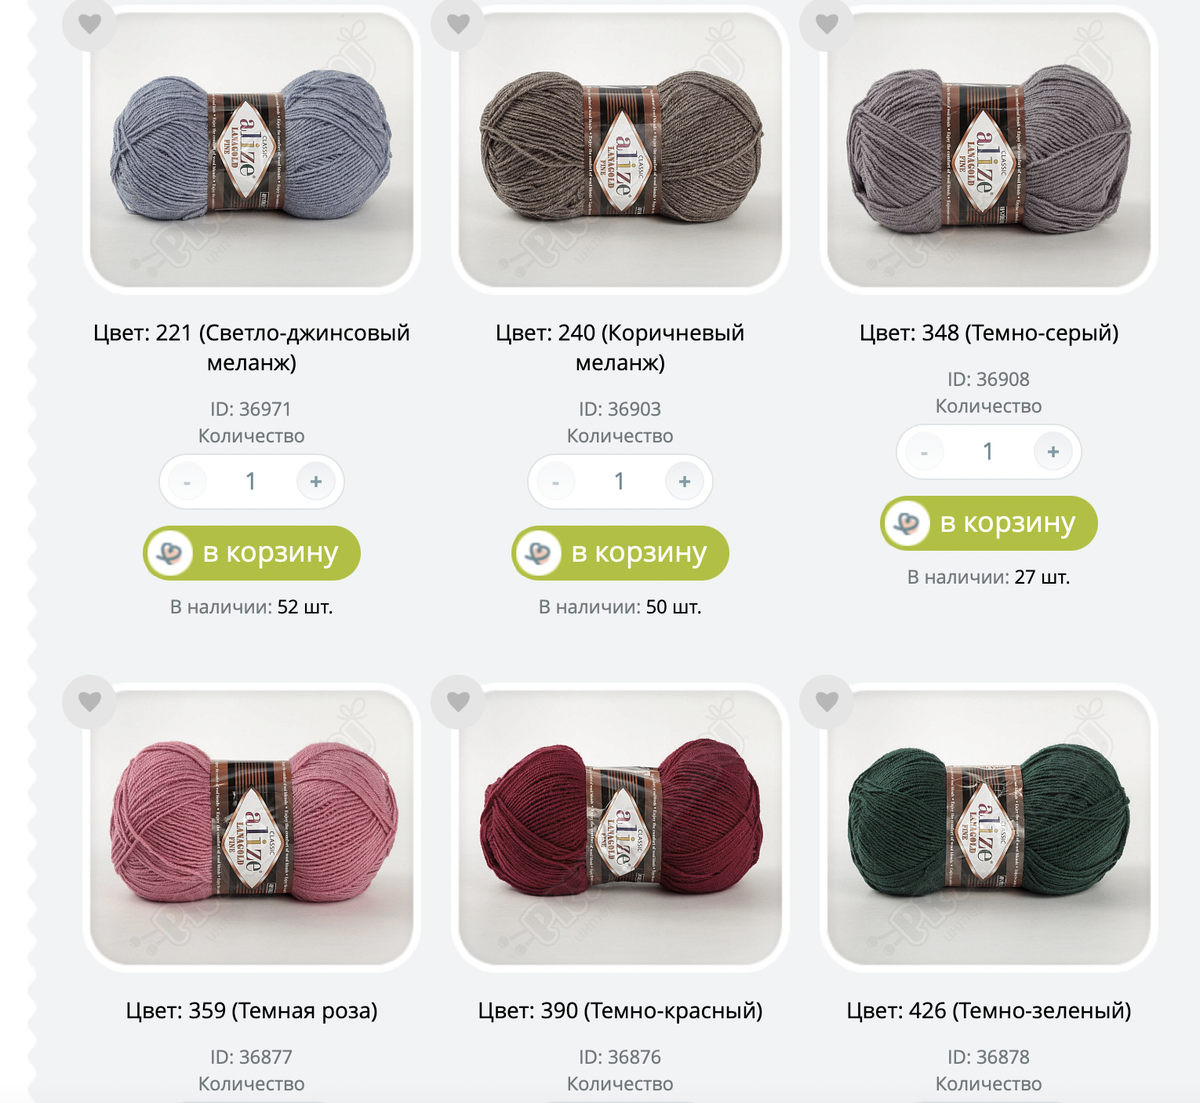Image resolution: width=1200 pixels, height=1103 pixels.
Task: Click heart icon on color 426 dark green
Action: [827, 701]
